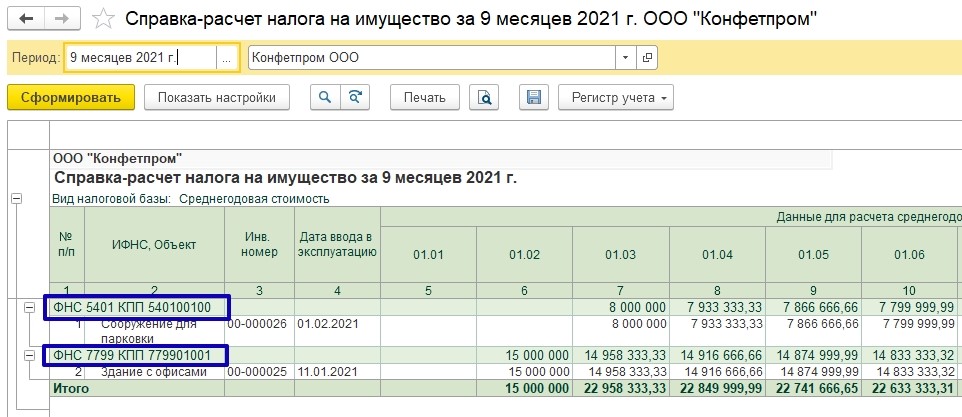This screenshot has width=962, height=417.
Task: Open the organization link icon beside dropdown
Action: pos(647,58)
